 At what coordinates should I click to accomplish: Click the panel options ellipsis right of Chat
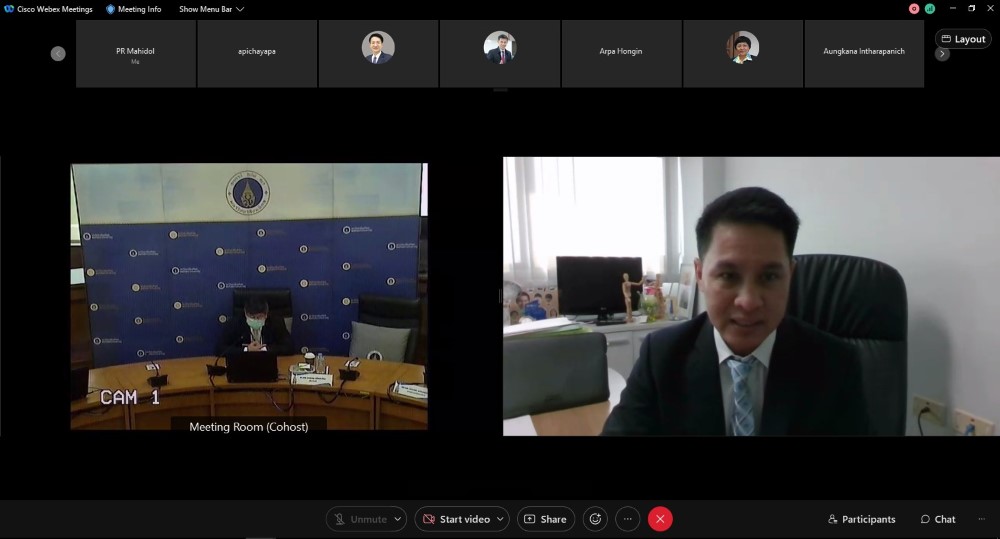click(981, 519)
